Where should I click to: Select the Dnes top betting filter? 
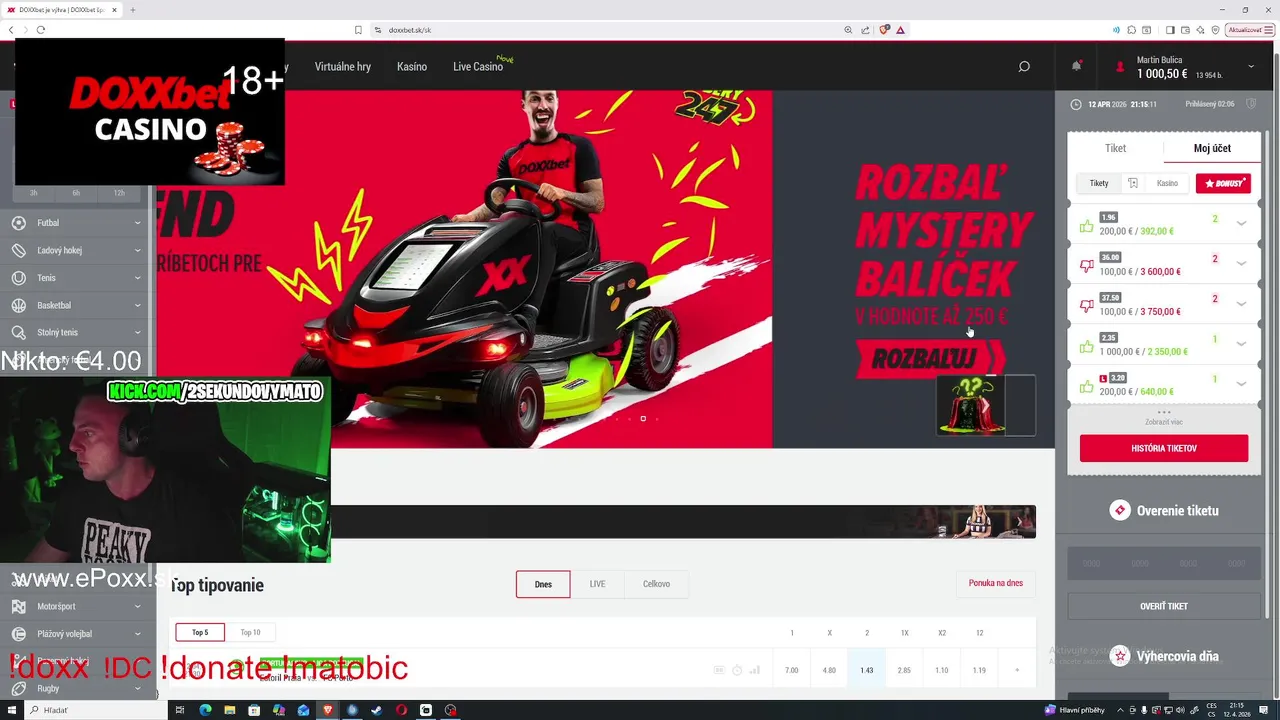pyautogui.click(x=543, y=584)
